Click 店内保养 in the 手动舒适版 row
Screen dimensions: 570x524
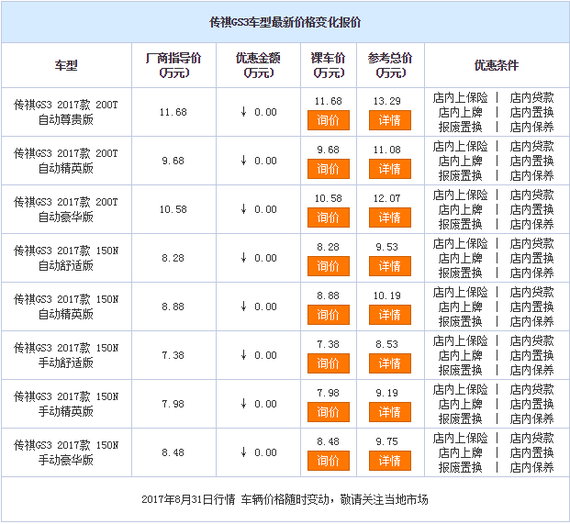point(532,371)
